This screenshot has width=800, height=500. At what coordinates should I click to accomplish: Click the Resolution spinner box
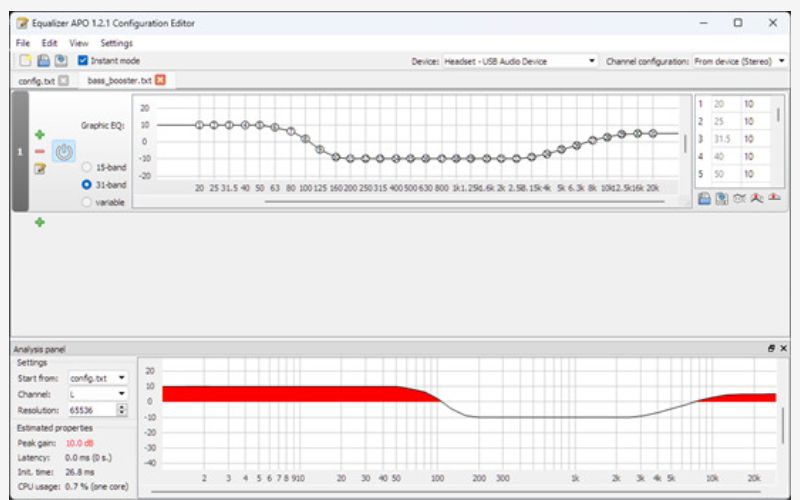click(x=93, y=409)
